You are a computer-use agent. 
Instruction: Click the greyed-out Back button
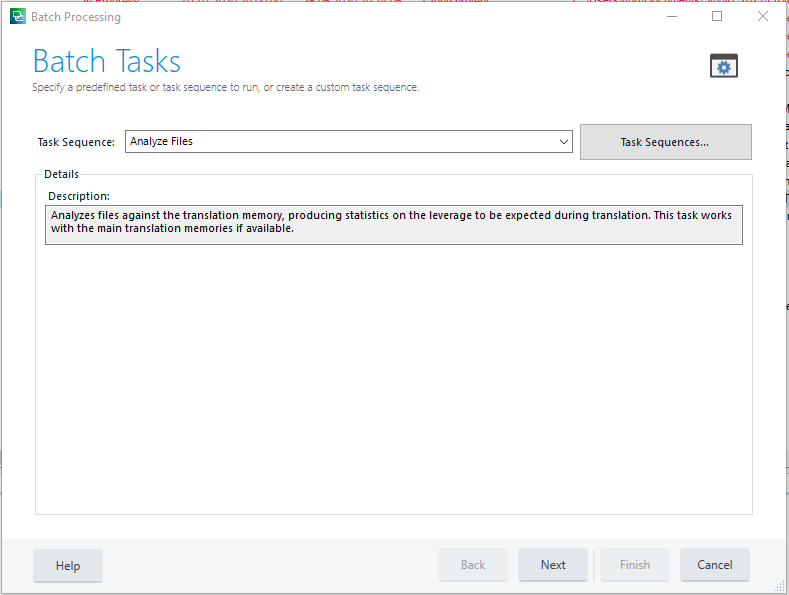473,565
